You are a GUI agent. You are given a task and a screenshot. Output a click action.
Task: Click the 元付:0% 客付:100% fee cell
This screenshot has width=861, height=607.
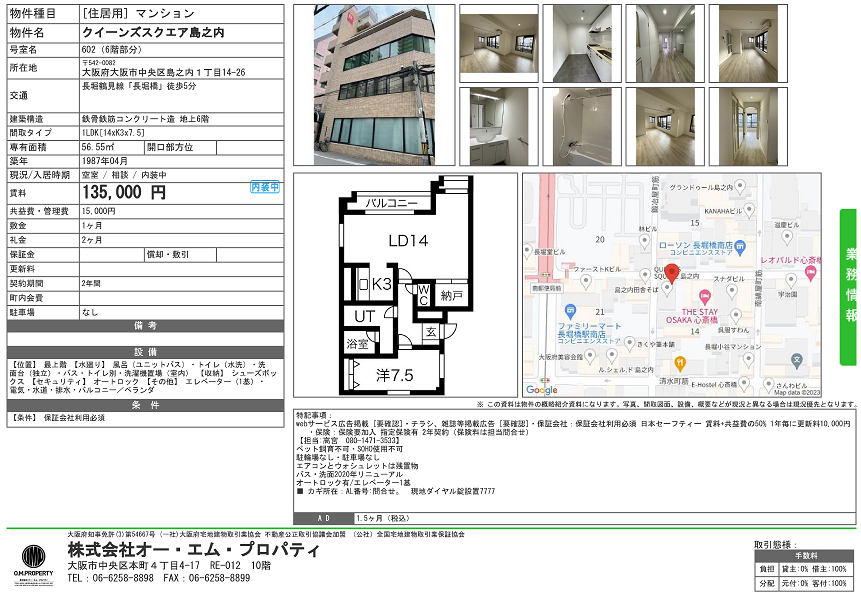point(814,583)
